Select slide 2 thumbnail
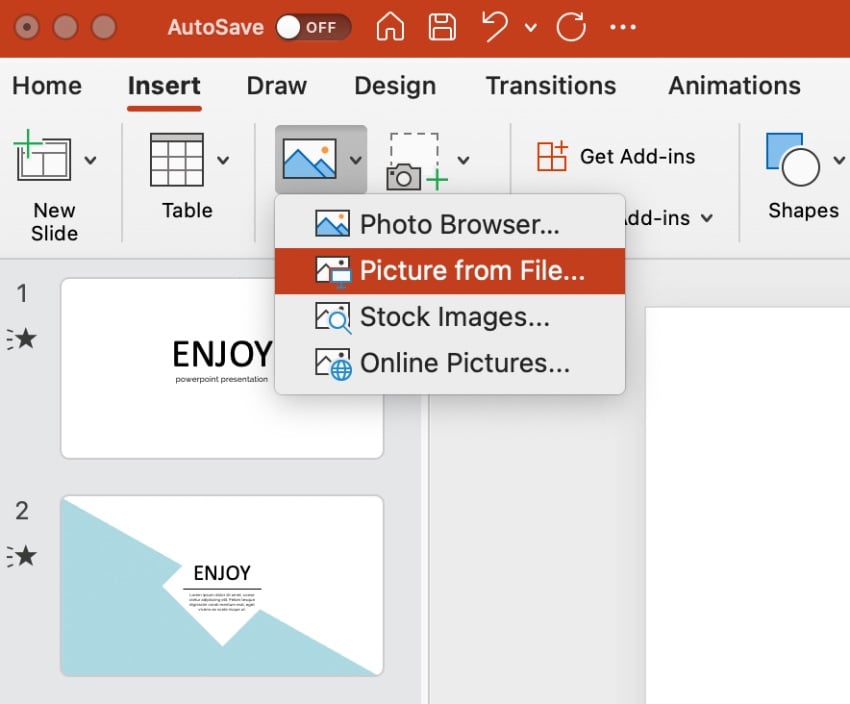Viewport: 850px width, 704px height. 222,585
